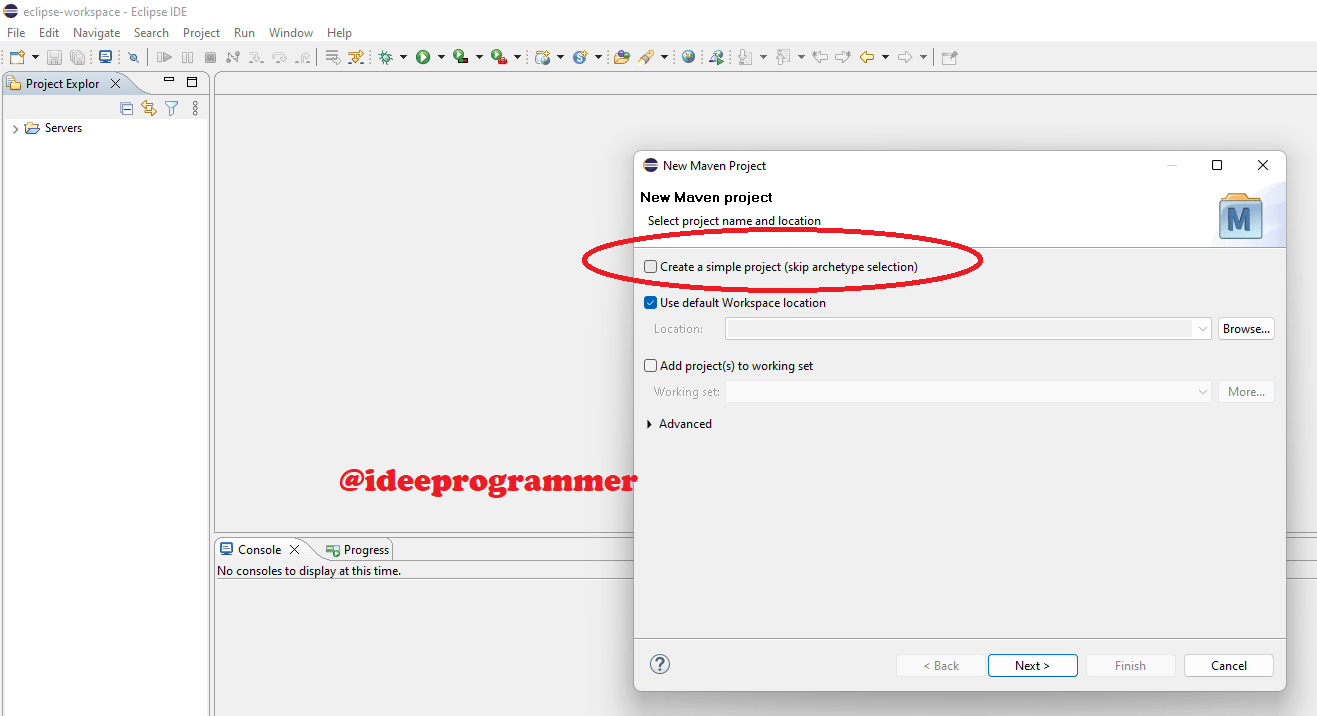This screenshot has height=716, width=1317.
Task: Click the Skip All Breakpoints icon
Action: [133, 57]
